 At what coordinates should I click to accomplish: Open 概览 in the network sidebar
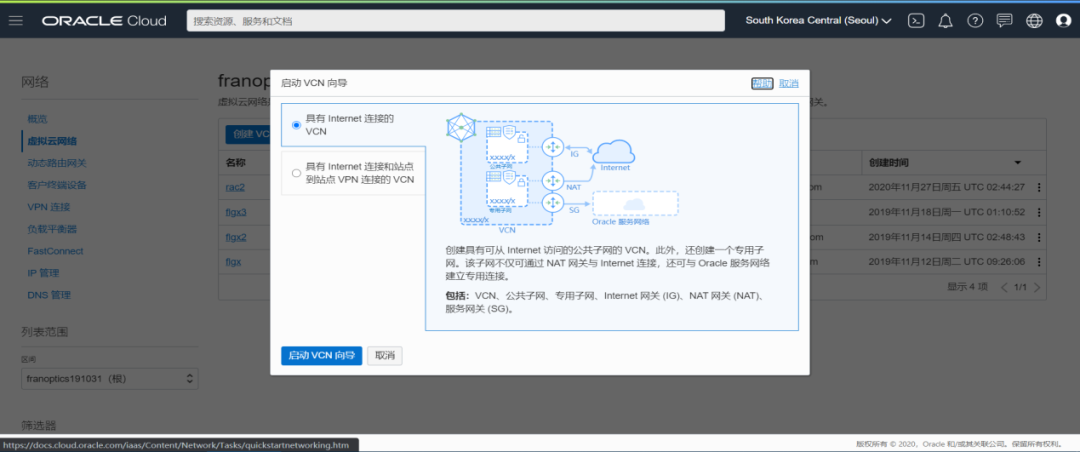(x=37, y=119)
